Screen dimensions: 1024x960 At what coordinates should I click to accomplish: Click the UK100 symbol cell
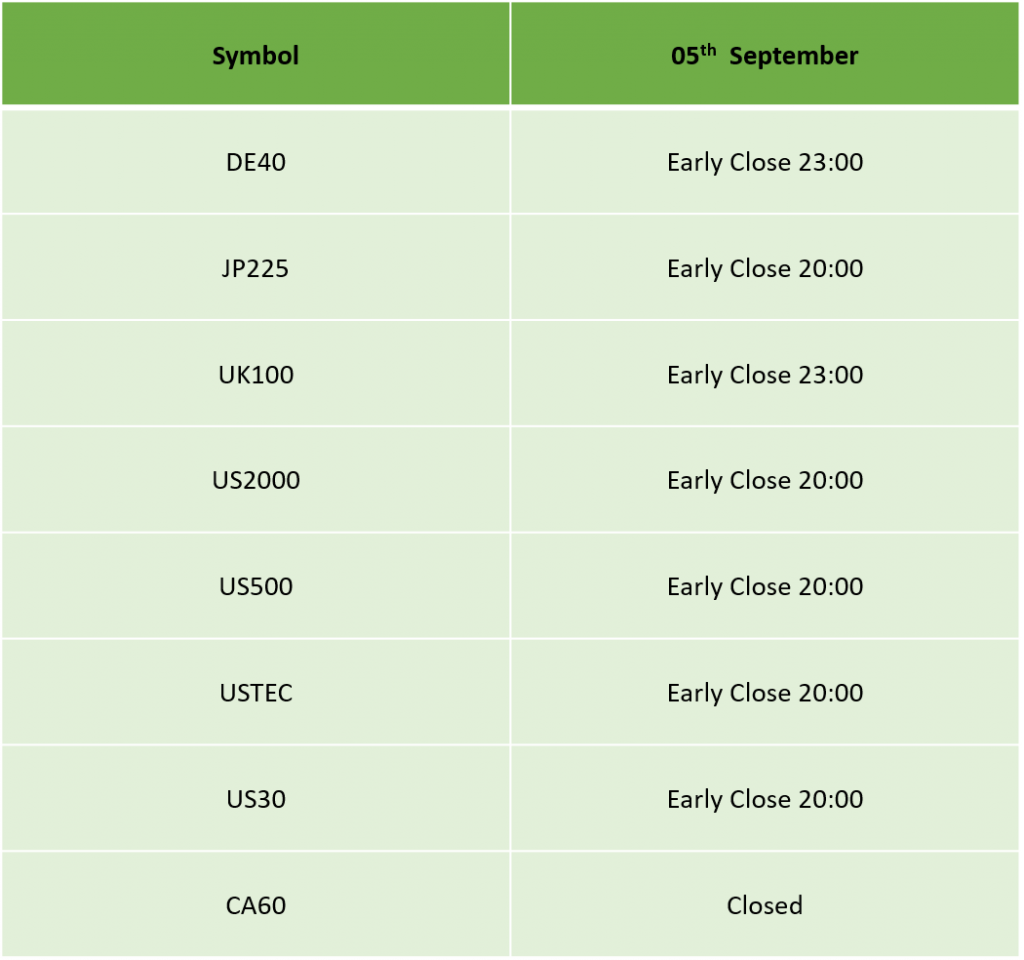tap(255, 374)
